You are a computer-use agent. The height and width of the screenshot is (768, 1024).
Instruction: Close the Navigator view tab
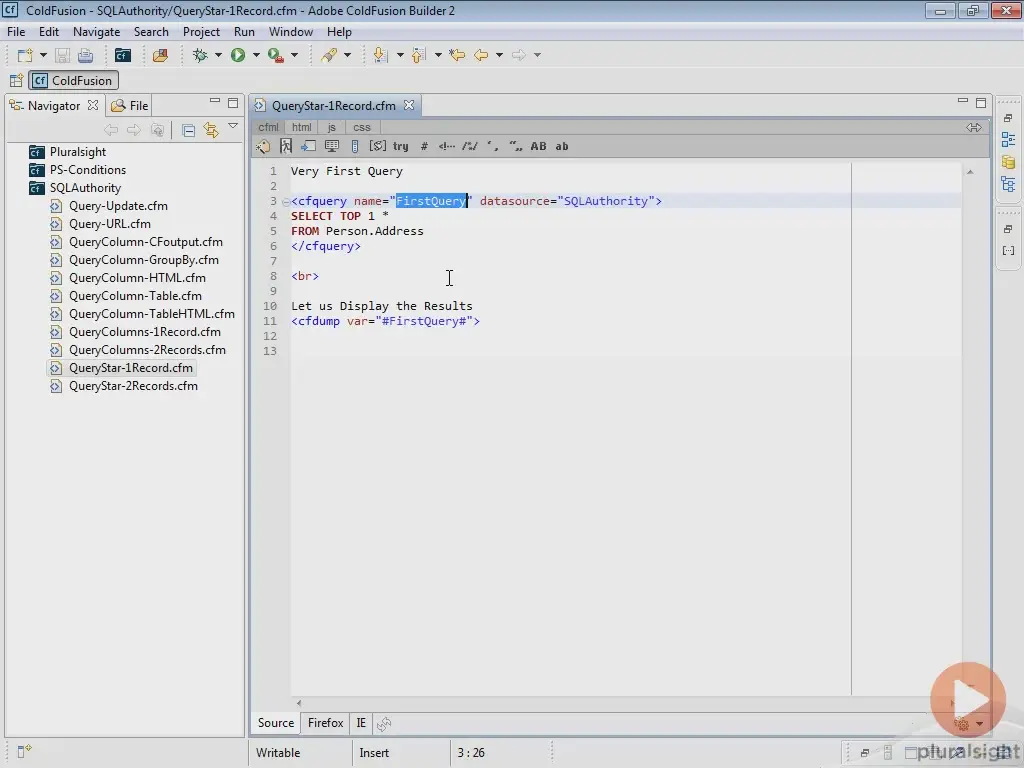click(x=93, y=105)
